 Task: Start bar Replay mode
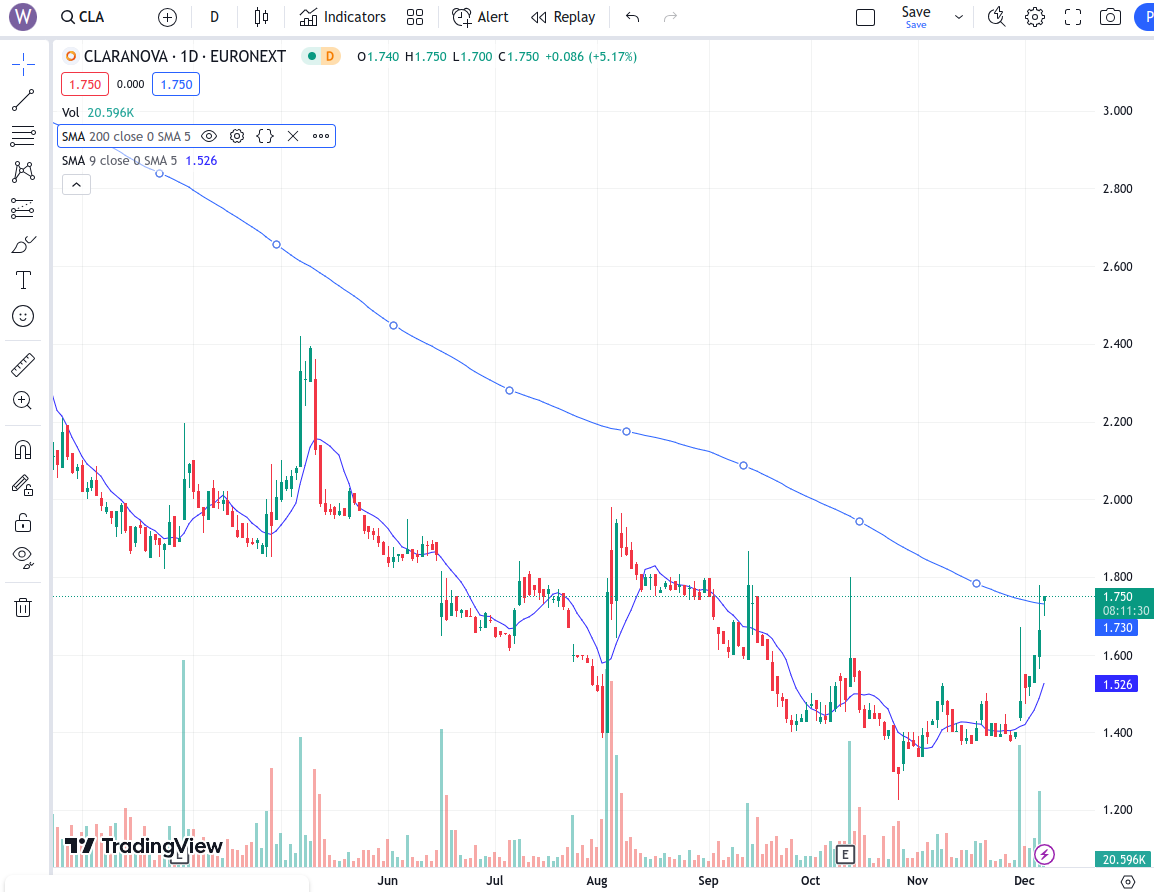(x=563, y=17)
